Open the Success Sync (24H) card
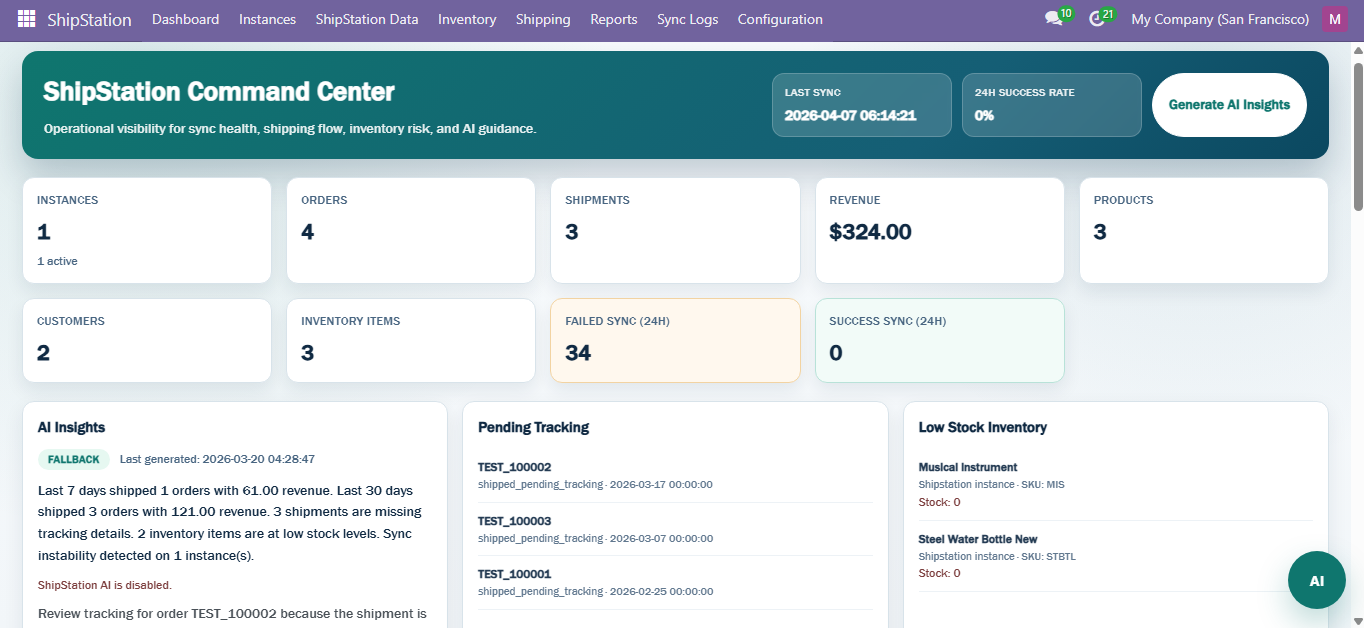Image resolution: width=1364 pixels, height=628 pixels. tap(939, 340)
